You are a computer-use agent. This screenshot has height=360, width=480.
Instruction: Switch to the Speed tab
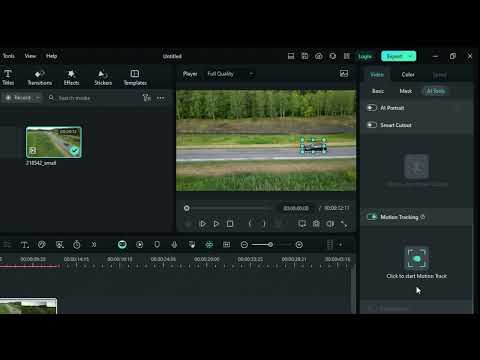[x=439, y=75]
